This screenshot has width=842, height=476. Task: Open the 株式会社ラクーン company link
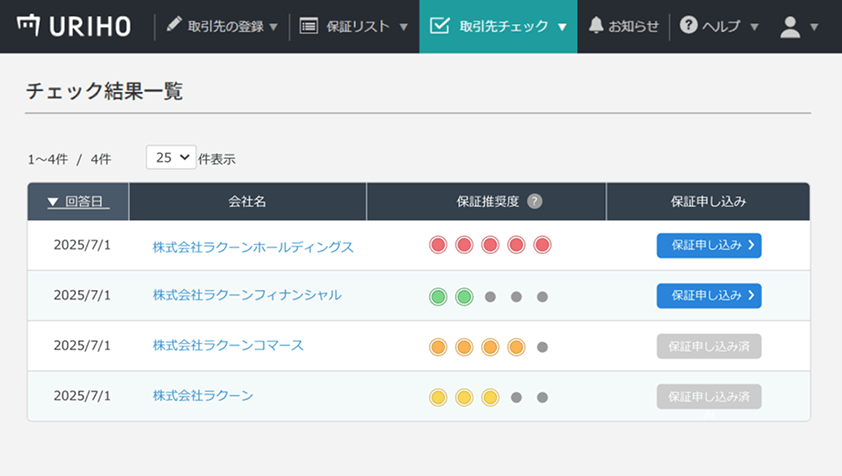click(x=203, y=395)
